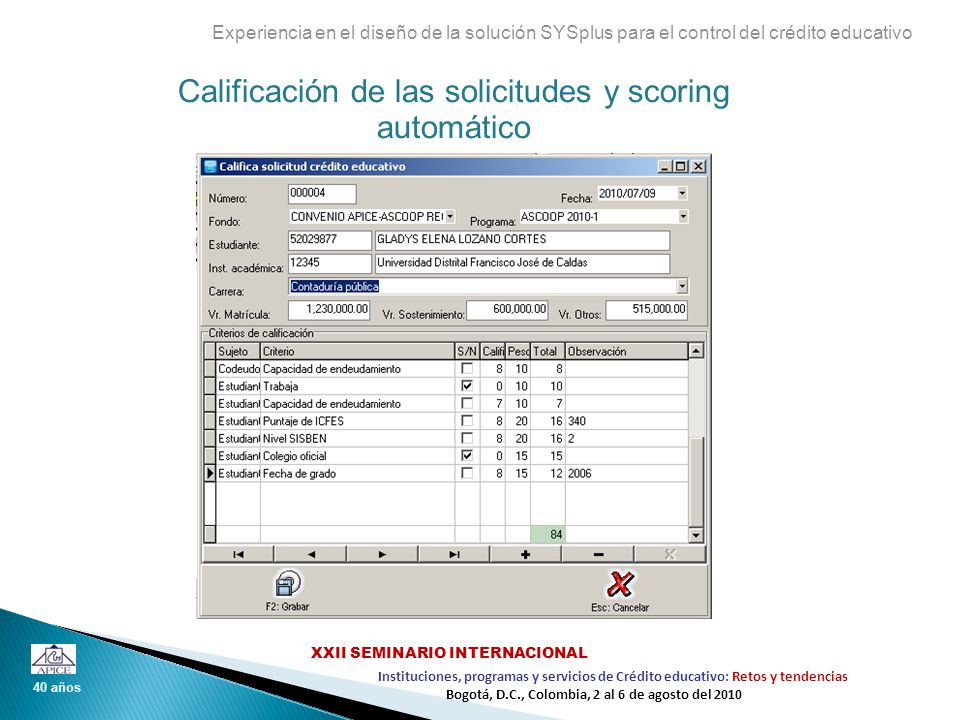
Task: Toggle S/N checkbox for Codeudor Capacidad de endeudamiento
Action: point(467,369)
